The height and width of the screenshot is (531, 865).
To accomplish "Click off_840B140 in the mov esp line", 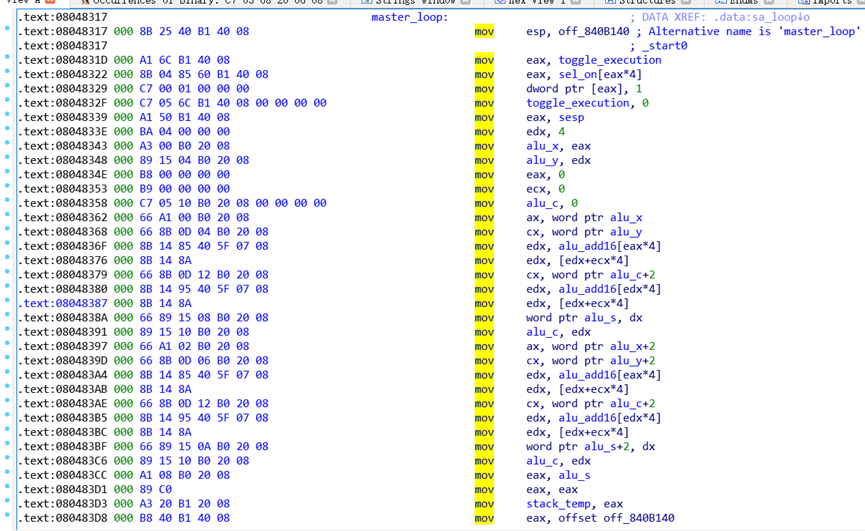I will (594, 31).
